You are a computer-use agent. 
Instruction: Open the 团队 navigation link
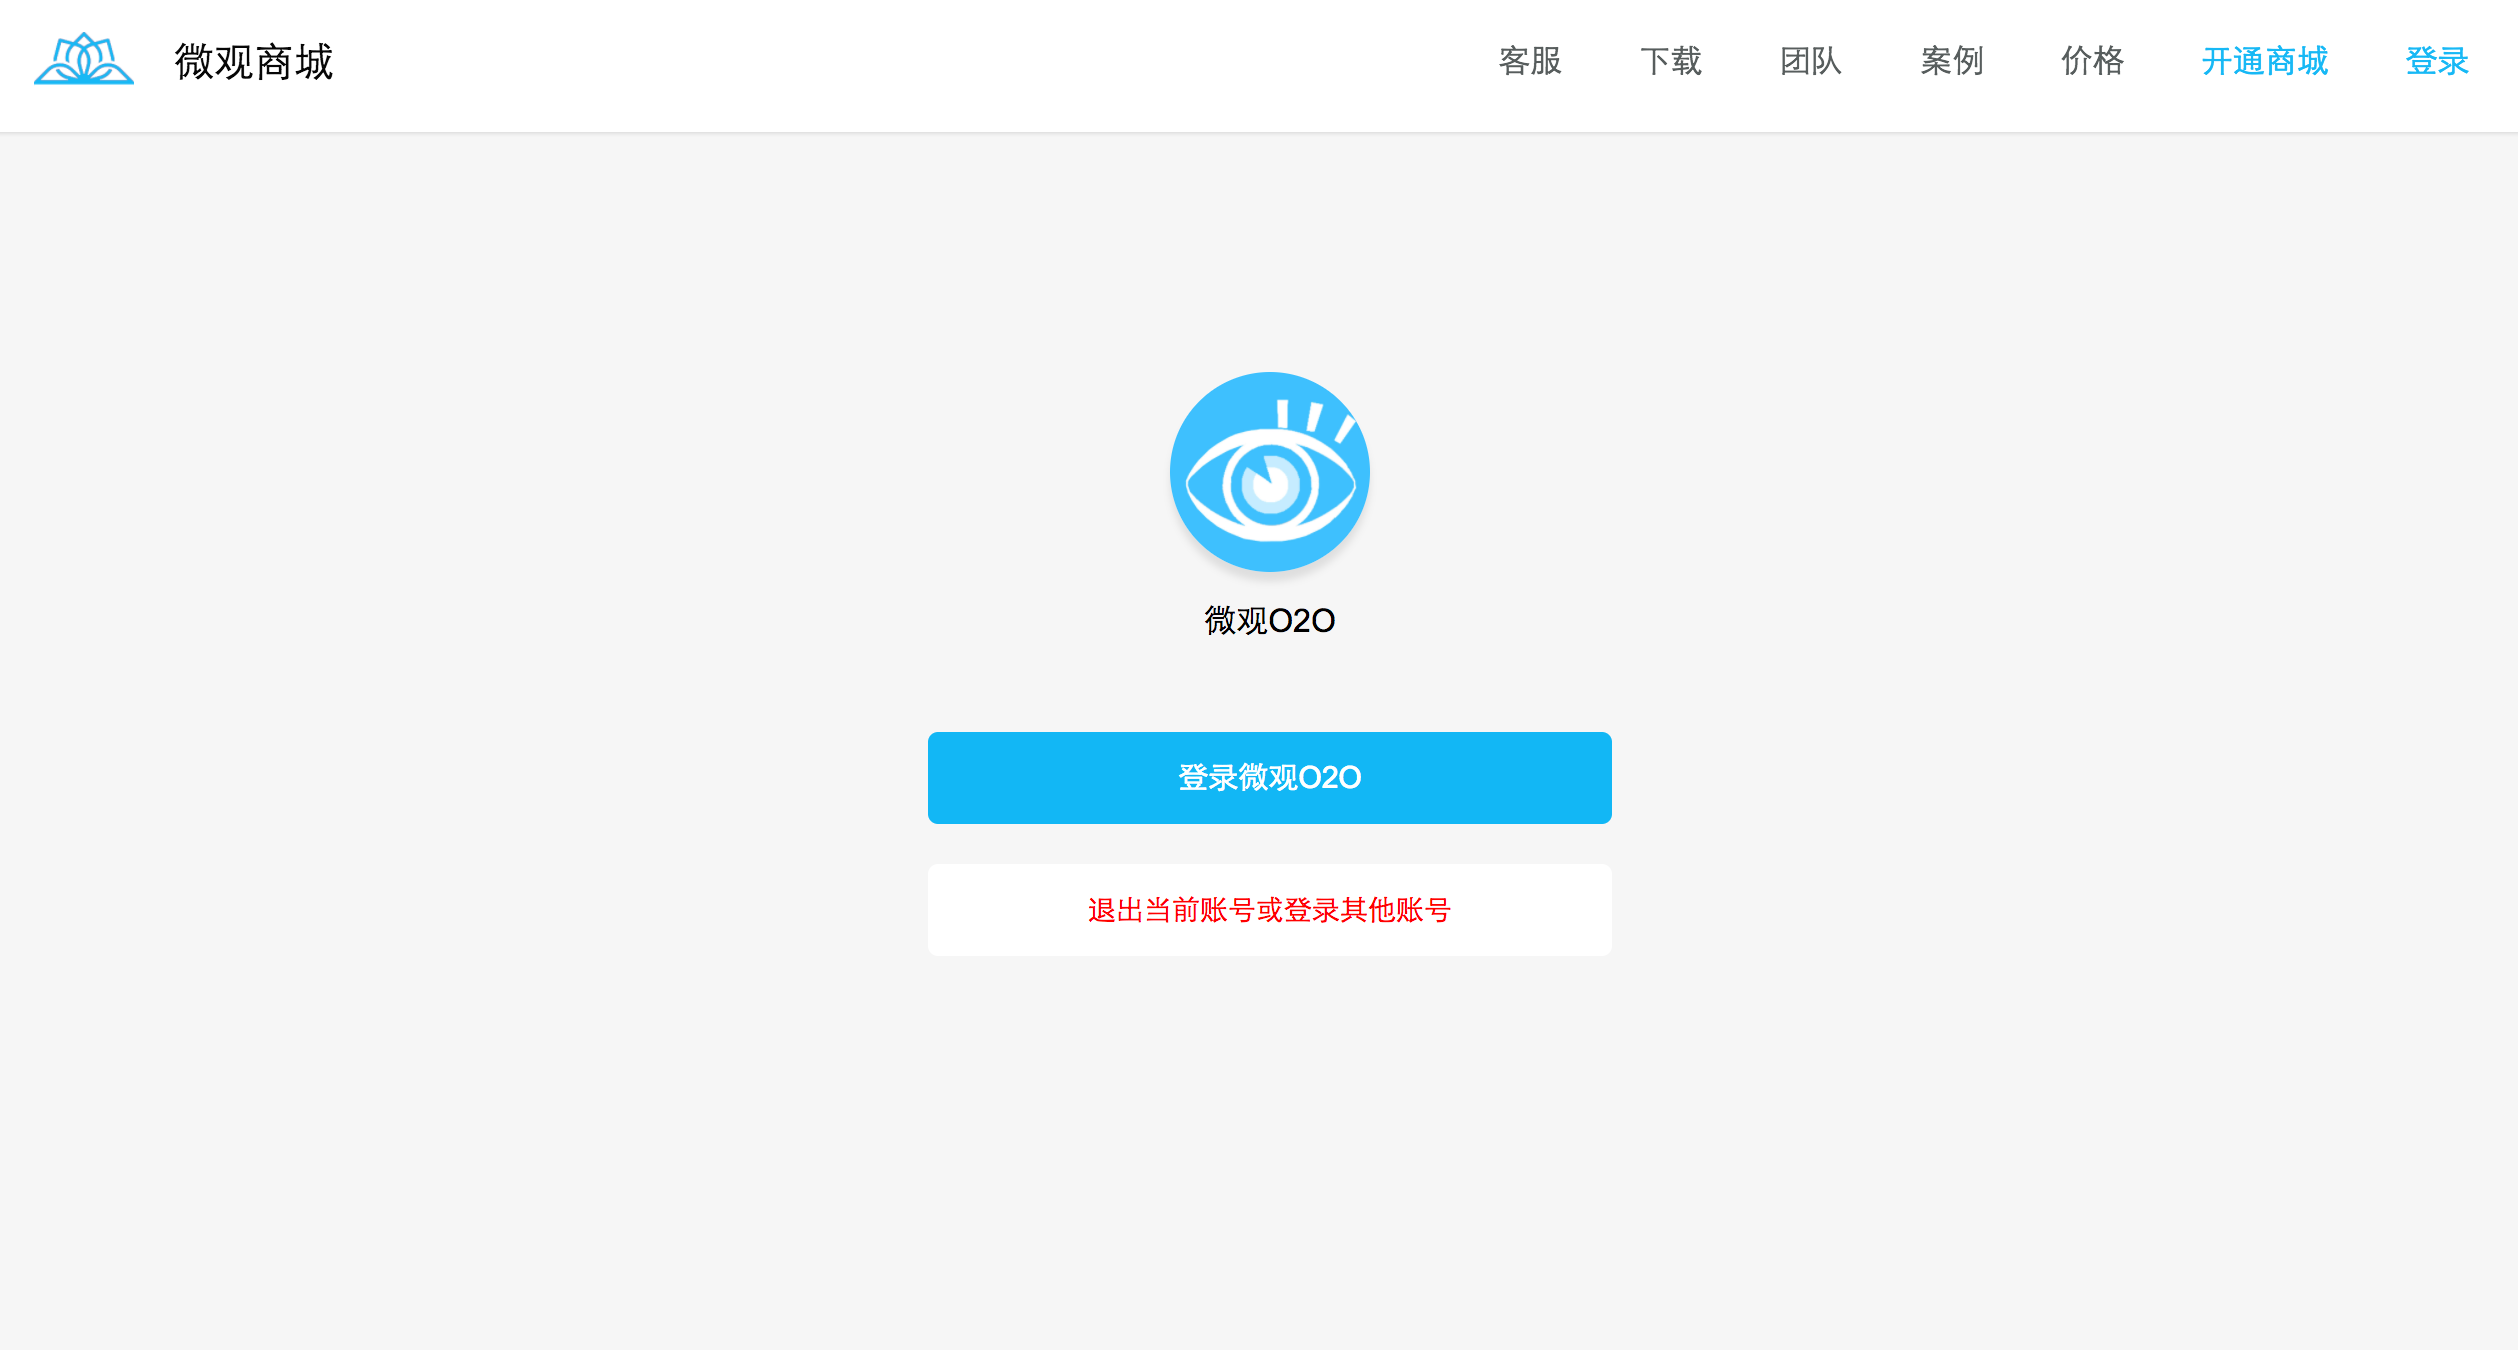pyautogui.click(x=1811, y=61)
